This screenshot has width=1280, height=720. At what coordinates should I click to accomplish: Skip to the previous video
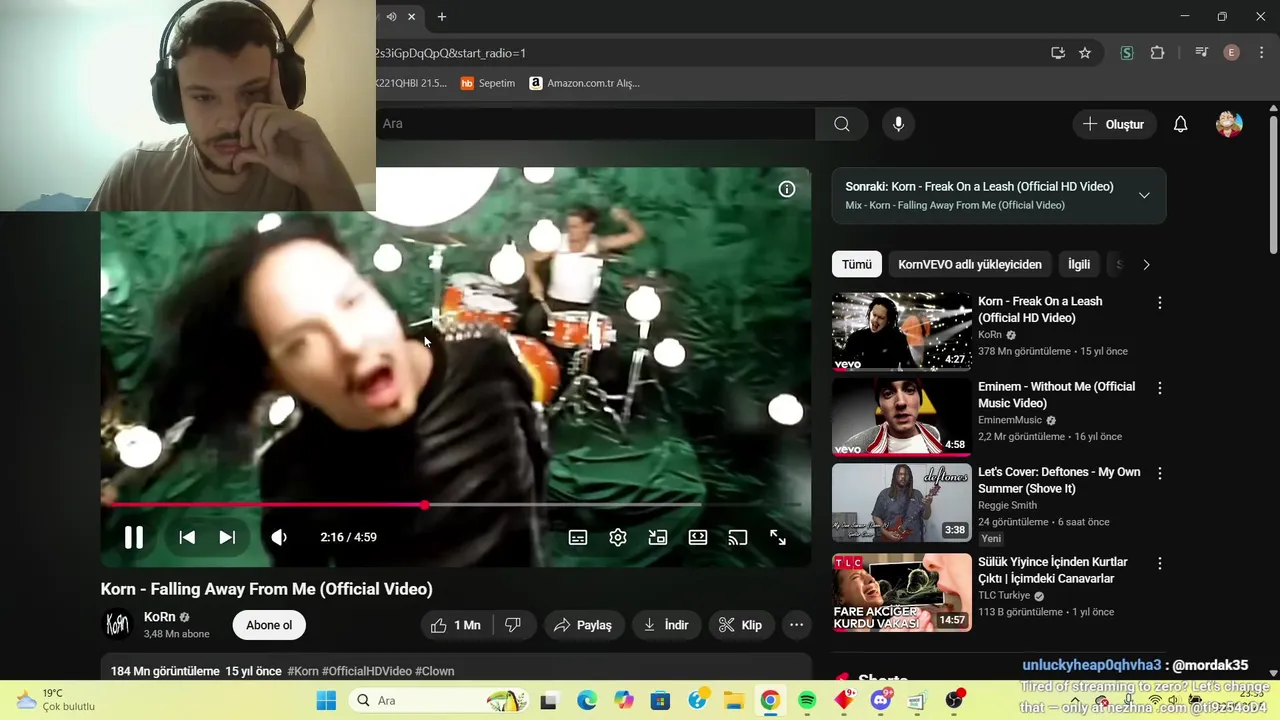coord(187,537)
